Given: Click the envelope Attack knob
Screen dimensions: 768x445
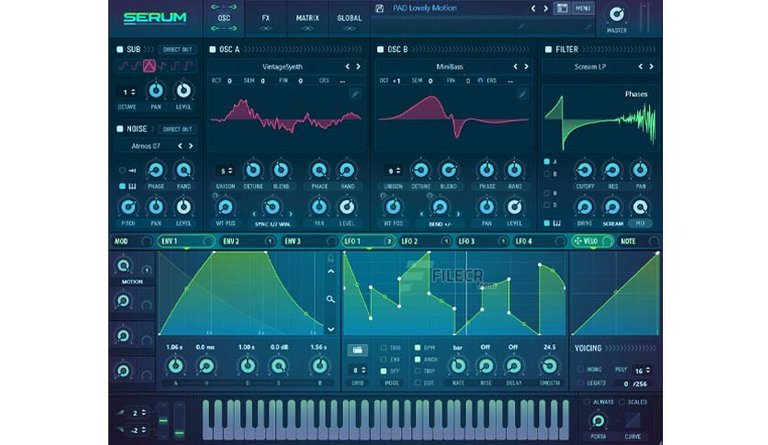Looking at the screenshot, I should 175,366.
